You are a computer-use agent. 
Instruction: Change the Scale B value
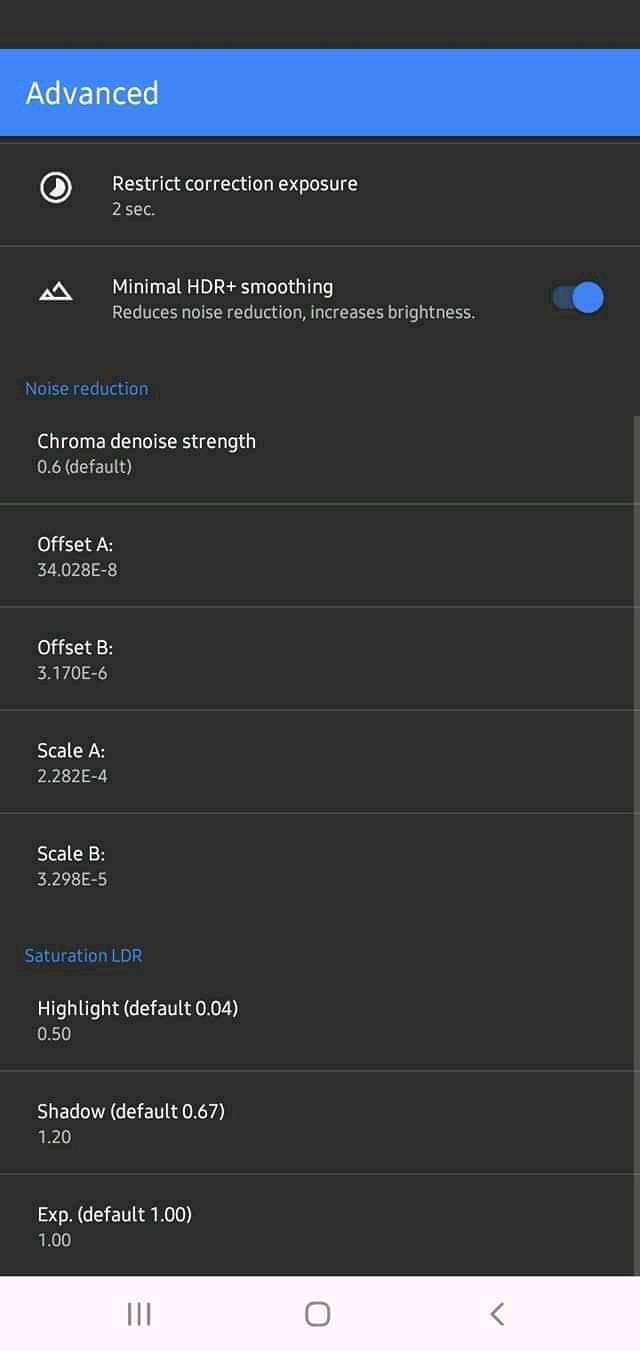coord(72,865)
